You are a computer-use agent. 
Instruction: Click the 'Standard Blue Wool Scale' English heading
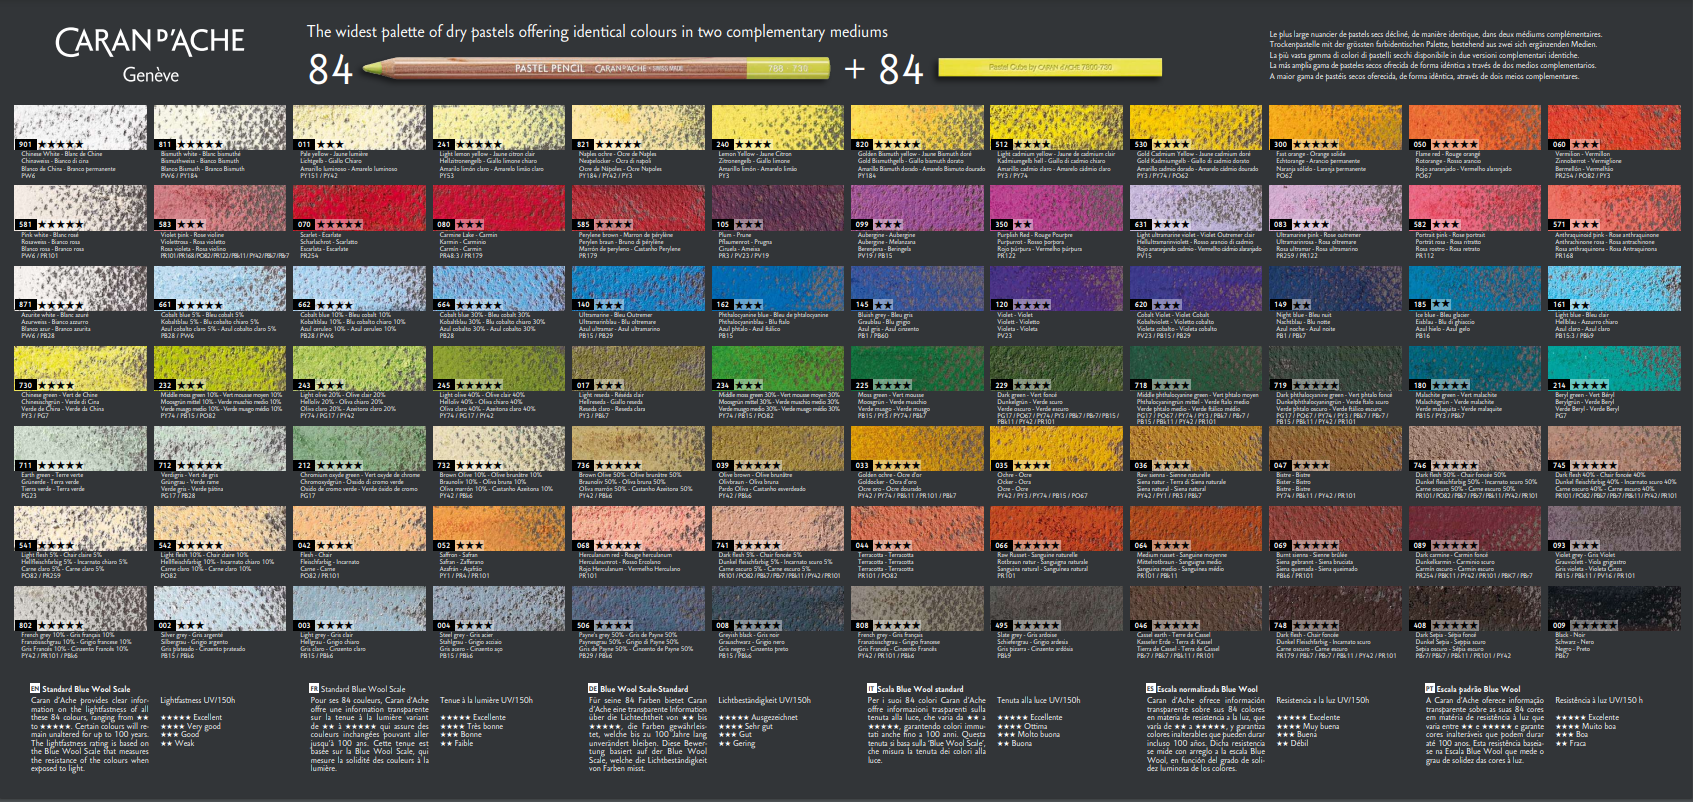pyautogui.click(x=86, y=689)
